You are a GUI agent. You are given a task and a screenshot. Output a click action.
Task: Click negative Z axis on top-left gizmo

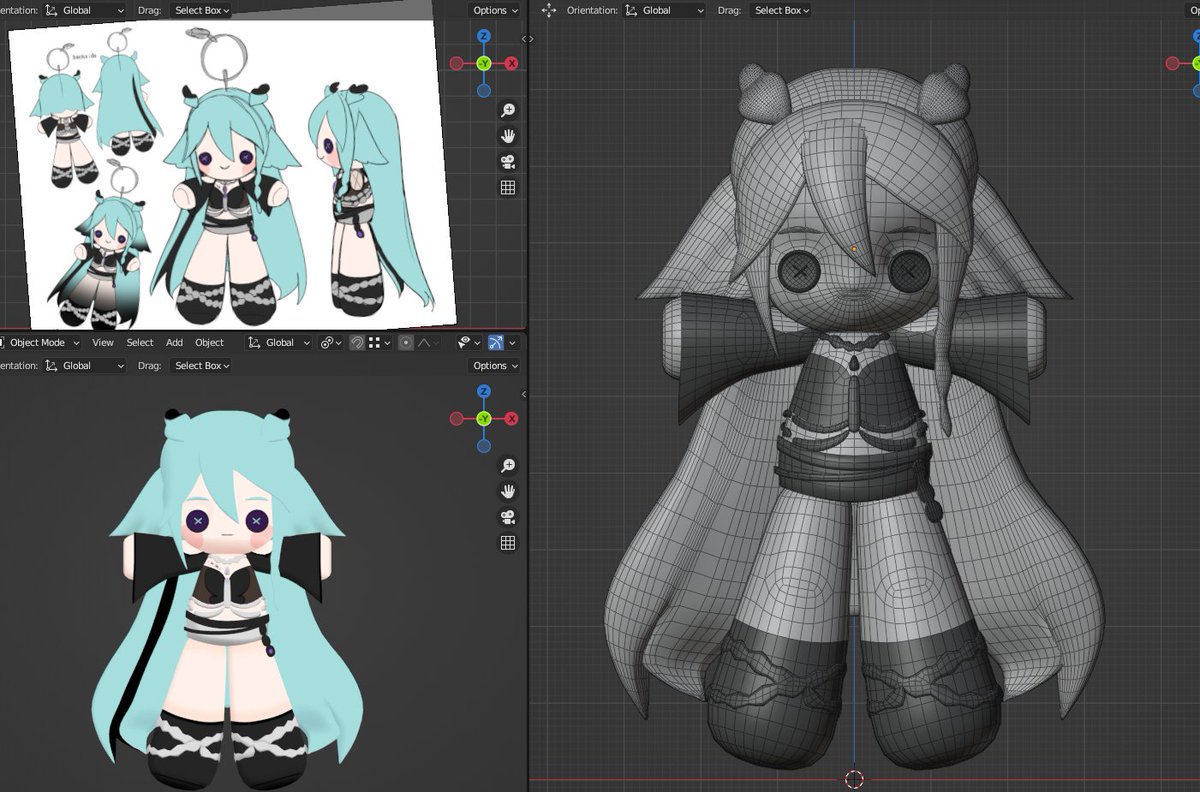[x=484, y=90]
